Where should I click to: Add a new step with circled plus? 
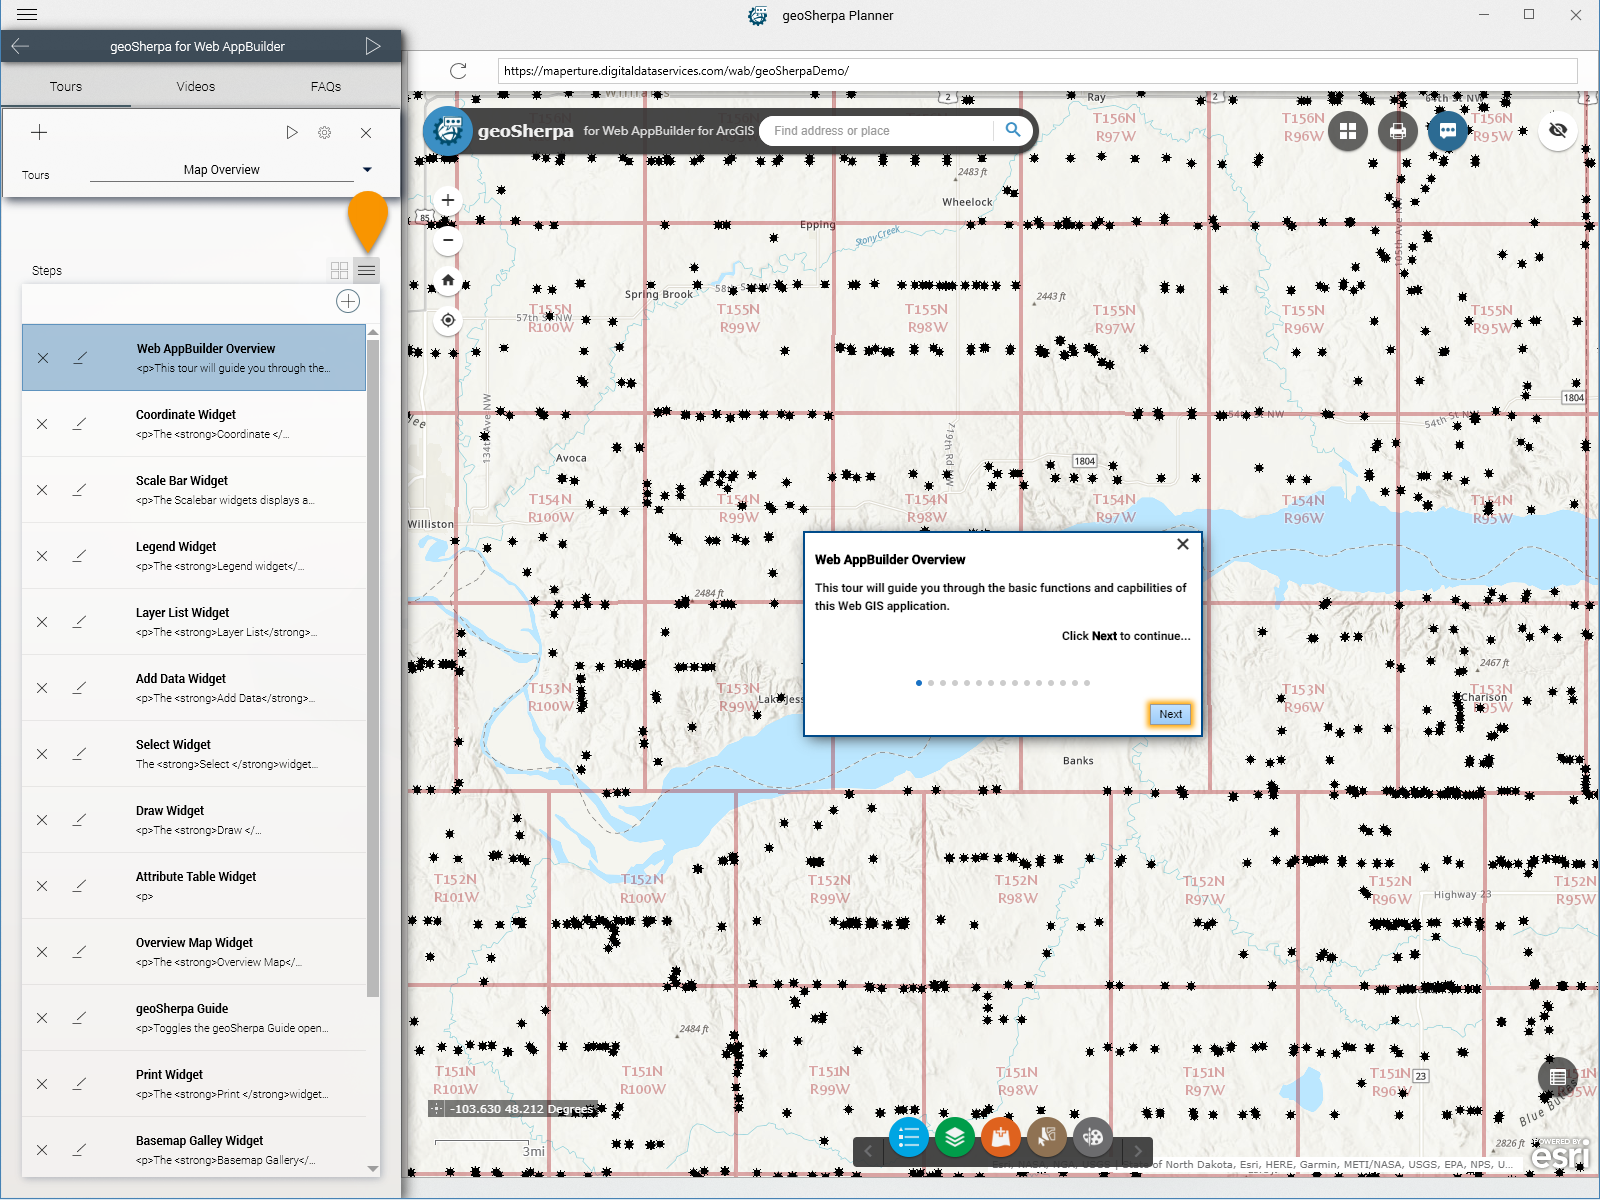pos(348,302)
